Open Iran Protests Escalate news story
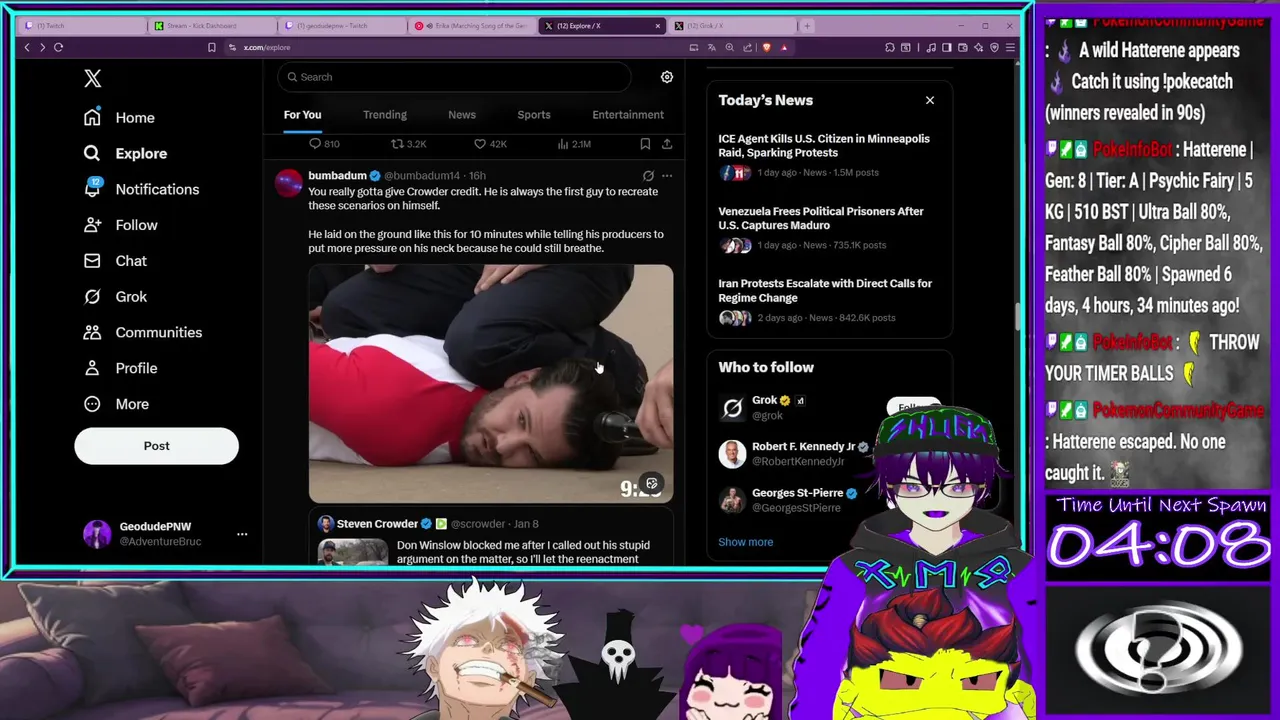Screen dimensions: 1280x720 click(x=829, y=300)
